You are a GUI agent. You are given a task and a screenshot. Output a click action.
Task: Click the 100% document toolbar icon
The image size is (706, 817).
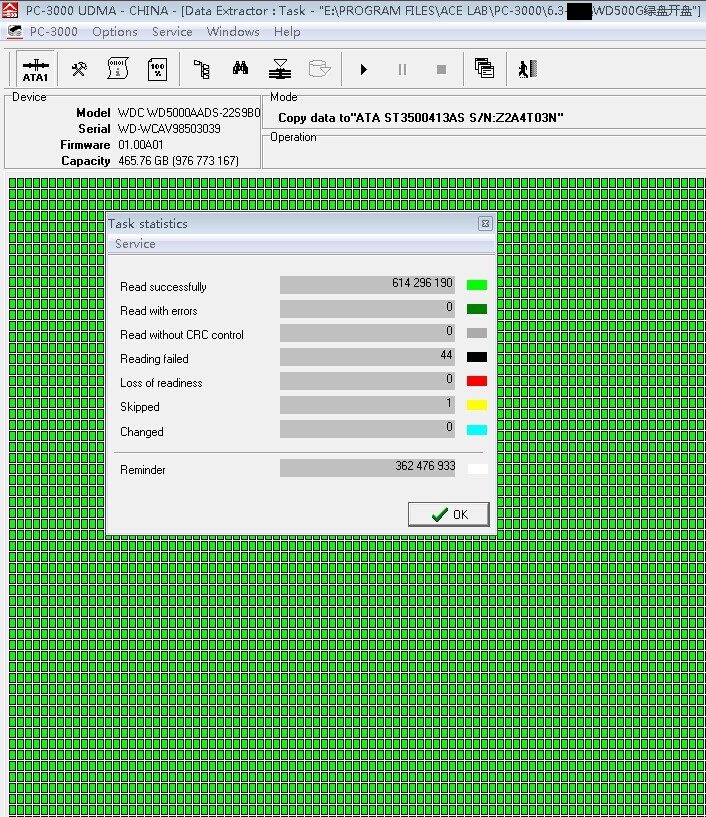click(157, 69)
